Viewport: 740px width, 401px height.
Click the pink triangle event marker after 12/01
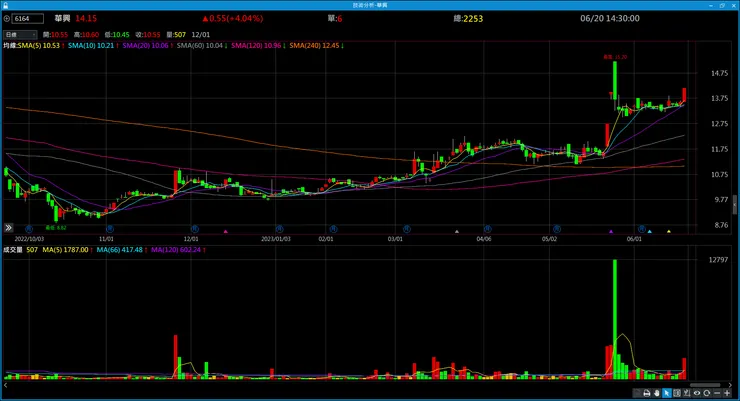coord(226,231)
